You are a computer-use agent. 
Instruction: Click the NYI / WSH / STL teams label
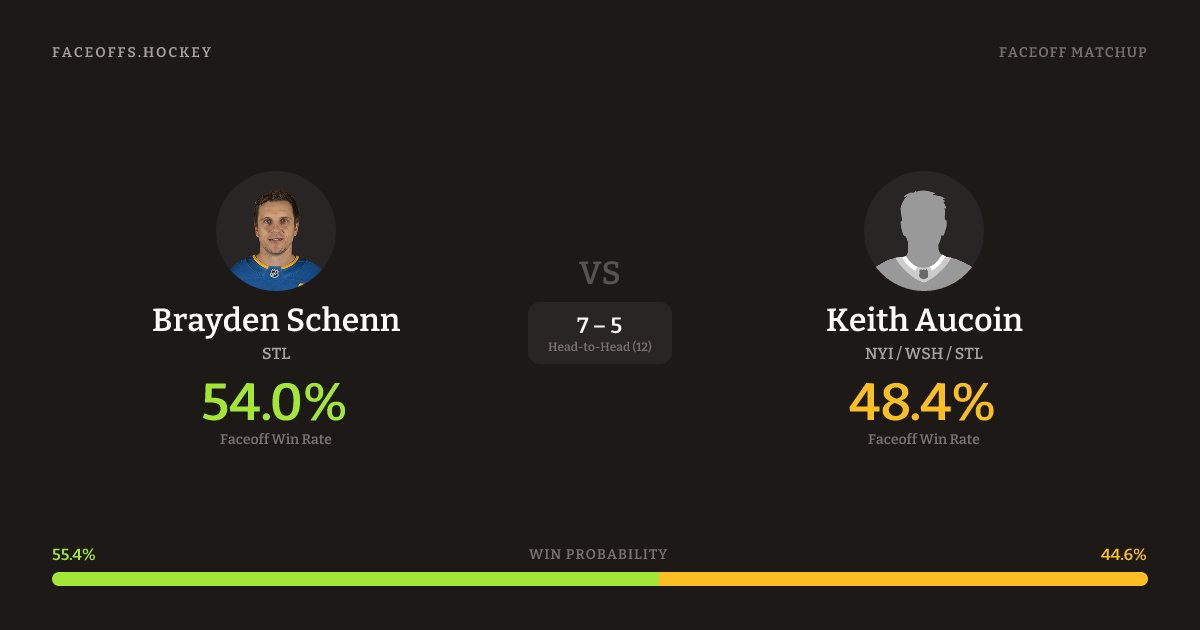[x=924, y=354]
